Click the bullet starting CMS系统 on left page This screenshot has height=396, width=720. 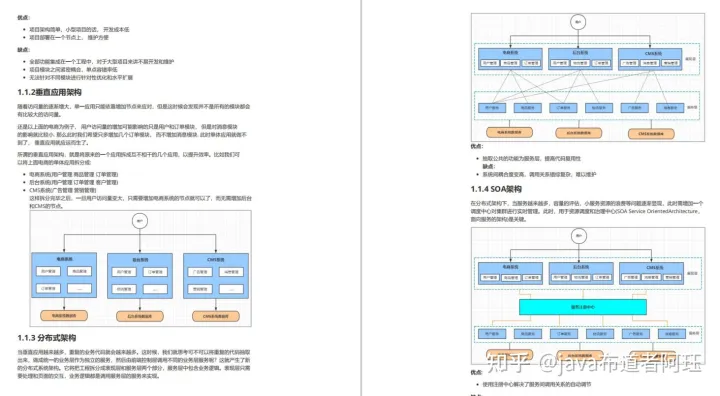pyautogui.click(x=63, y=190)
